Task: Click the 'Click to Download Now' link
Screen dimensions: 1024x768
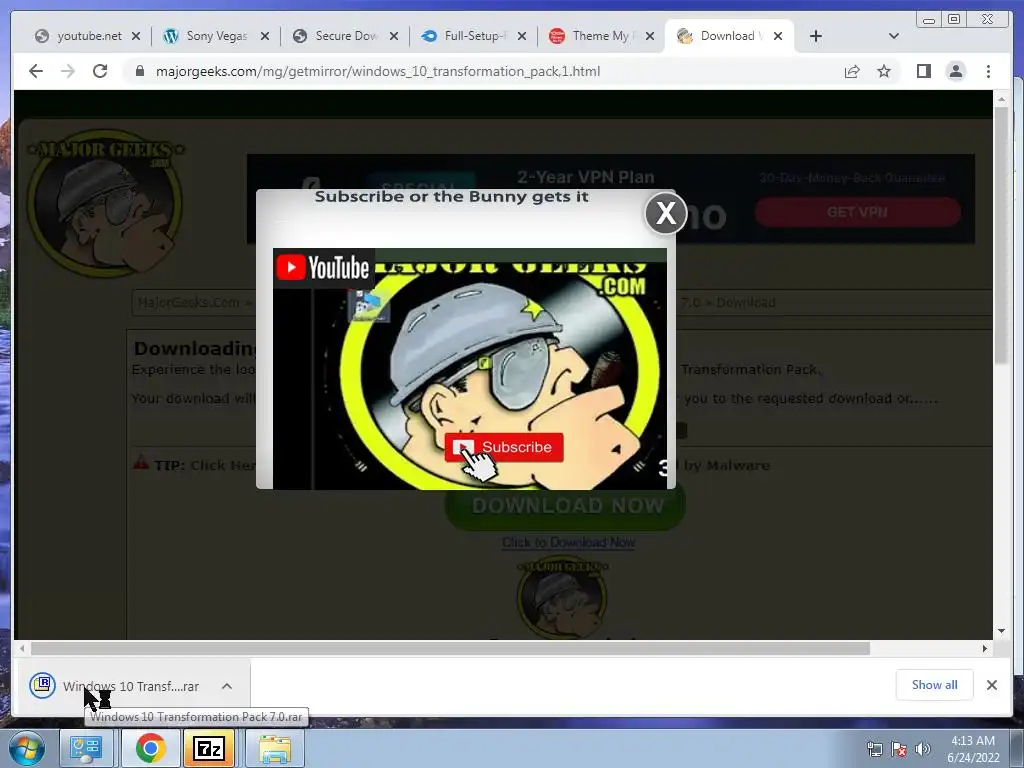Action: pos(568,542)
